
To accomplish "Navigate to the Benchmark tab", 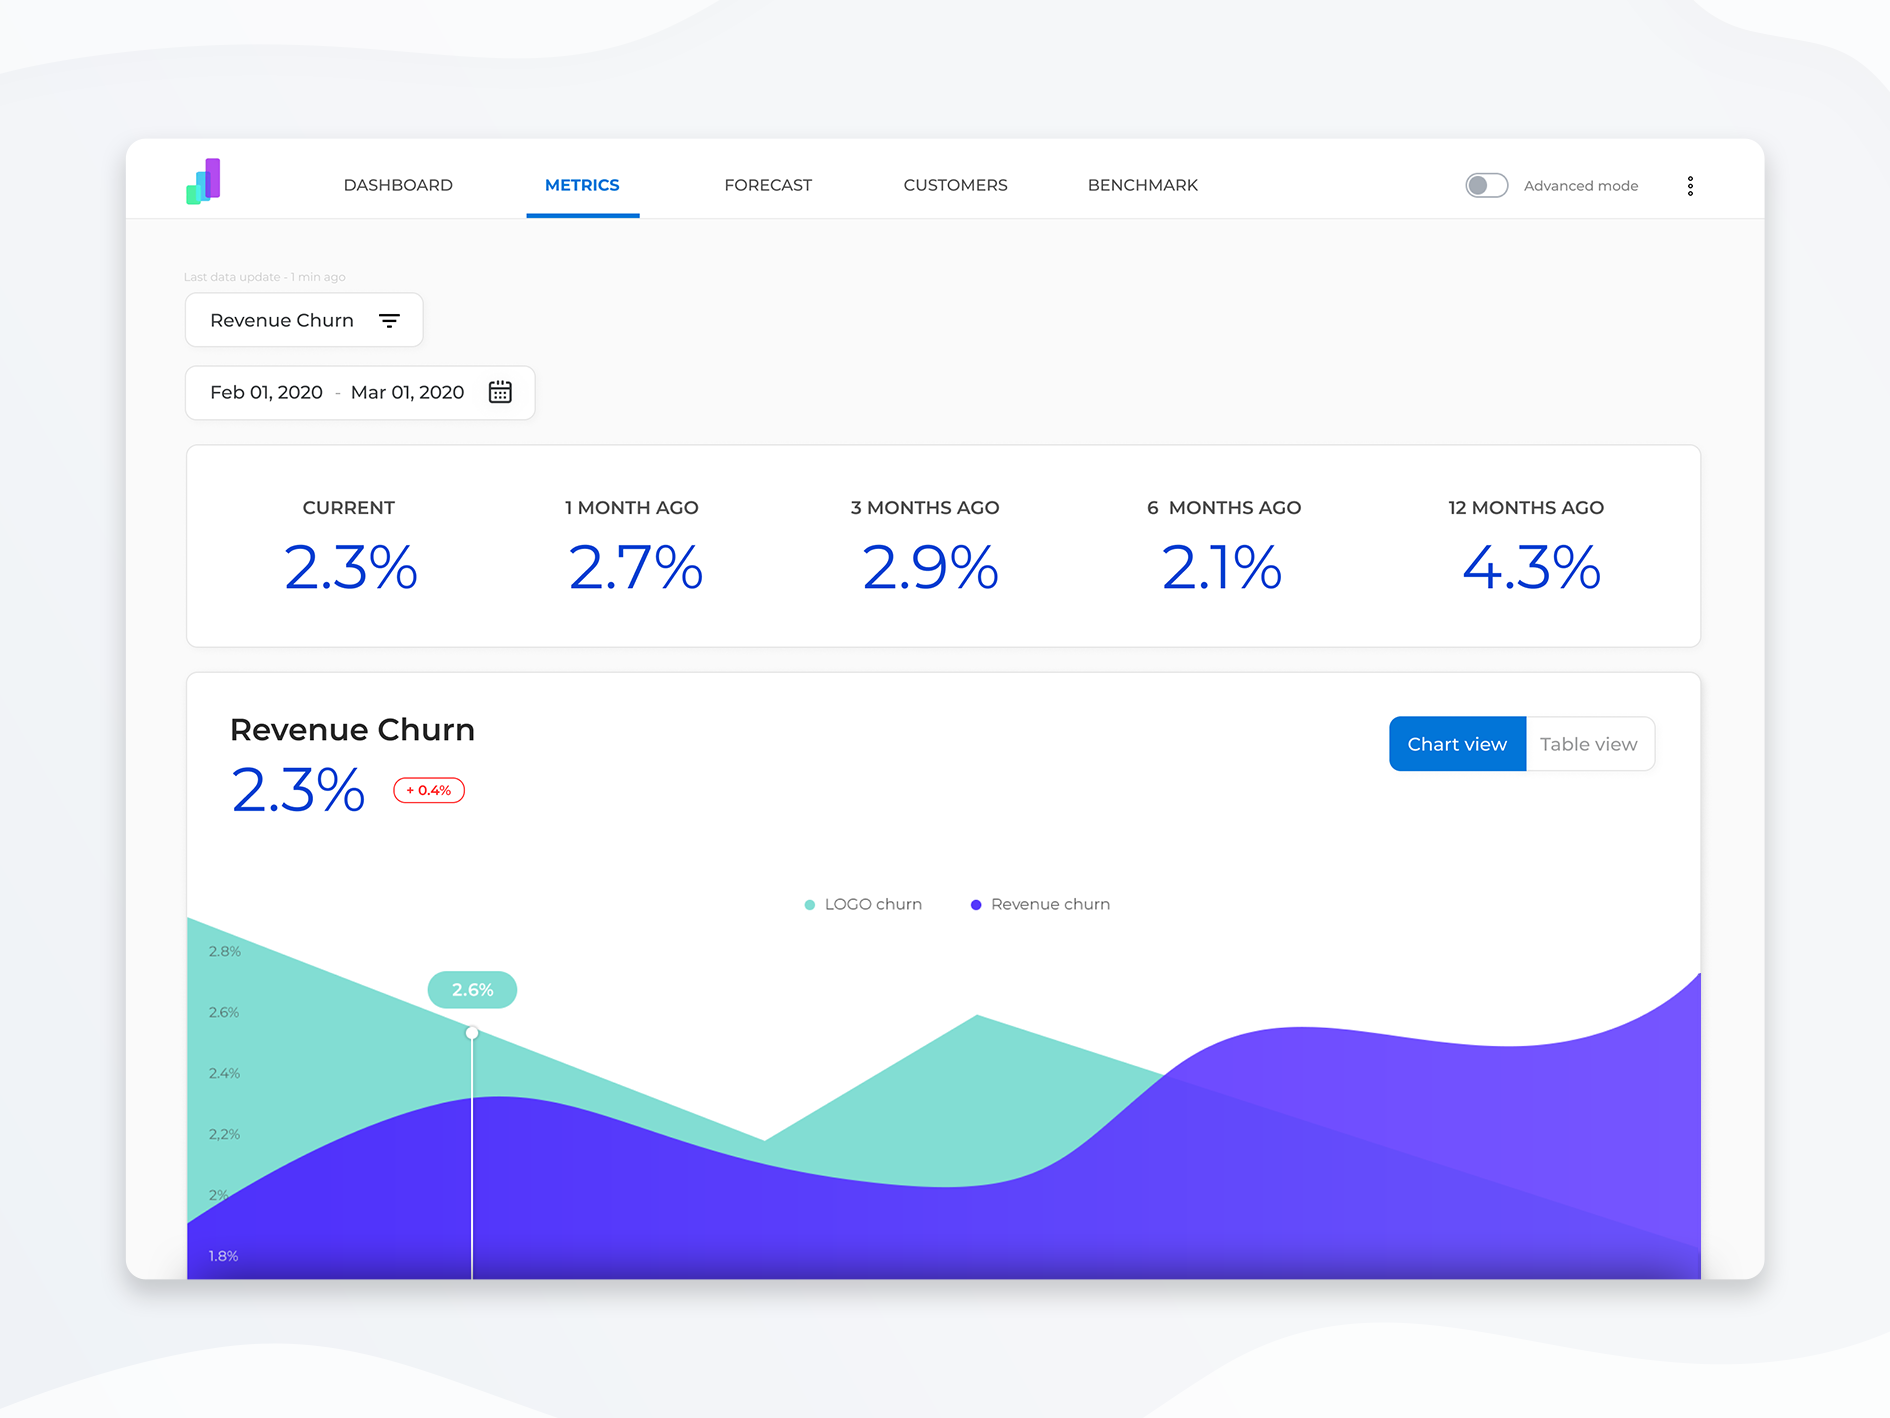I will [1143, 185].
